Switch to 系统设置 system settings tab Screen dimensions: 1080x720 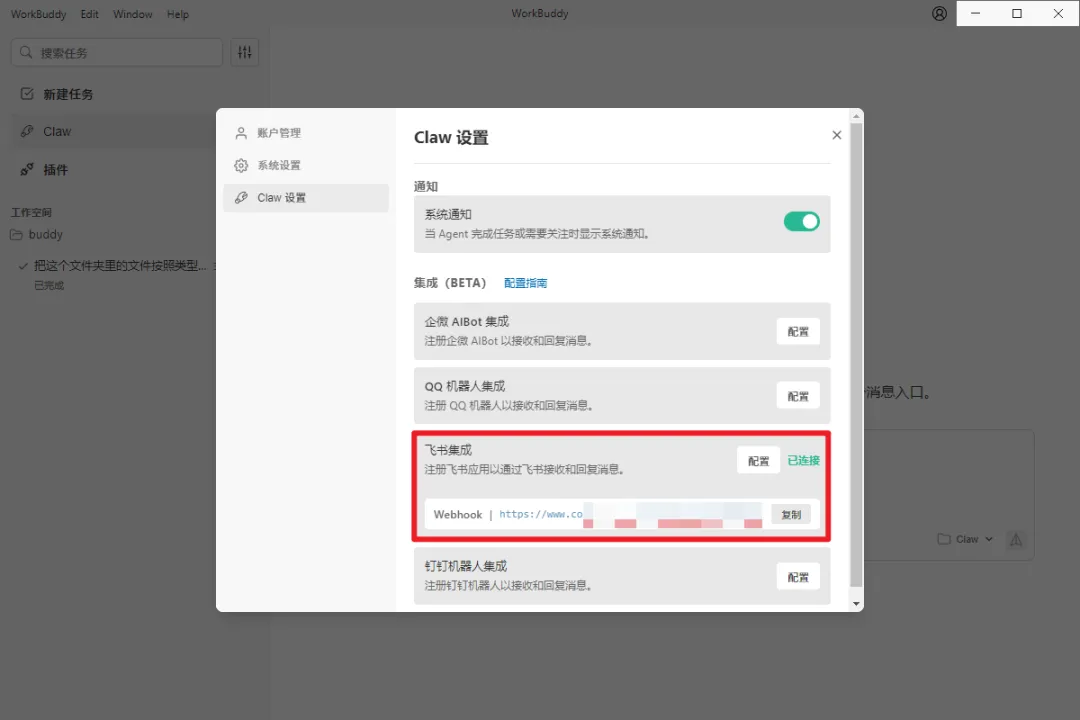point(278,165)
